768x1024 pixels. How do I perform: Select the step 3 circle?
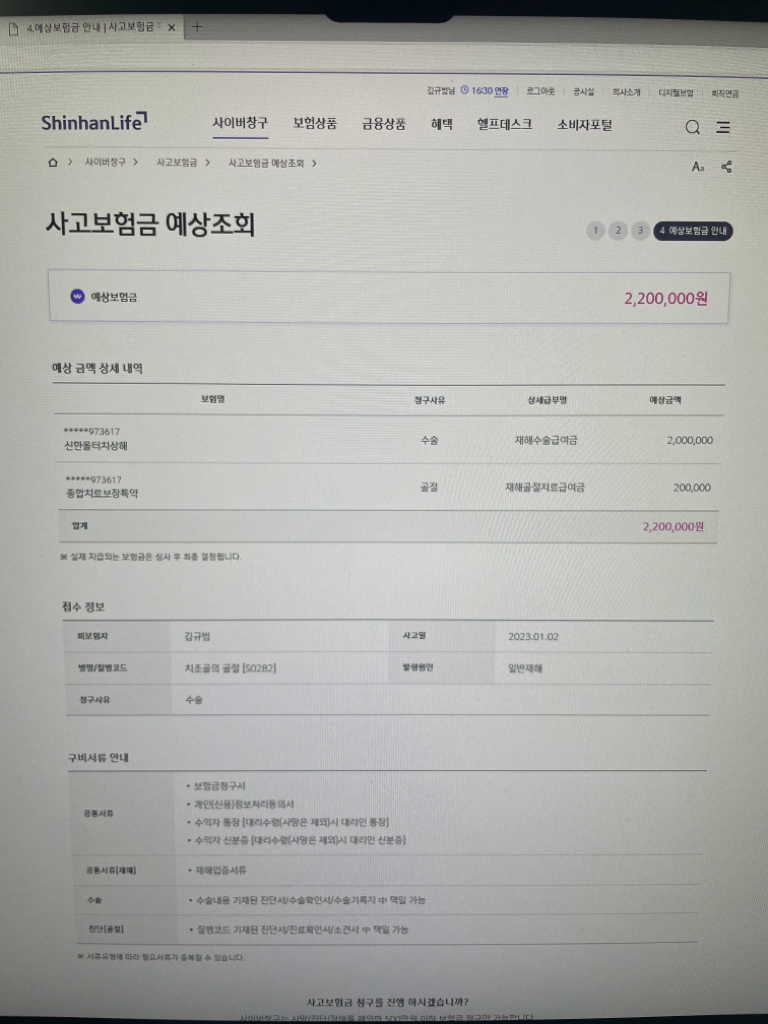[640, 231]
